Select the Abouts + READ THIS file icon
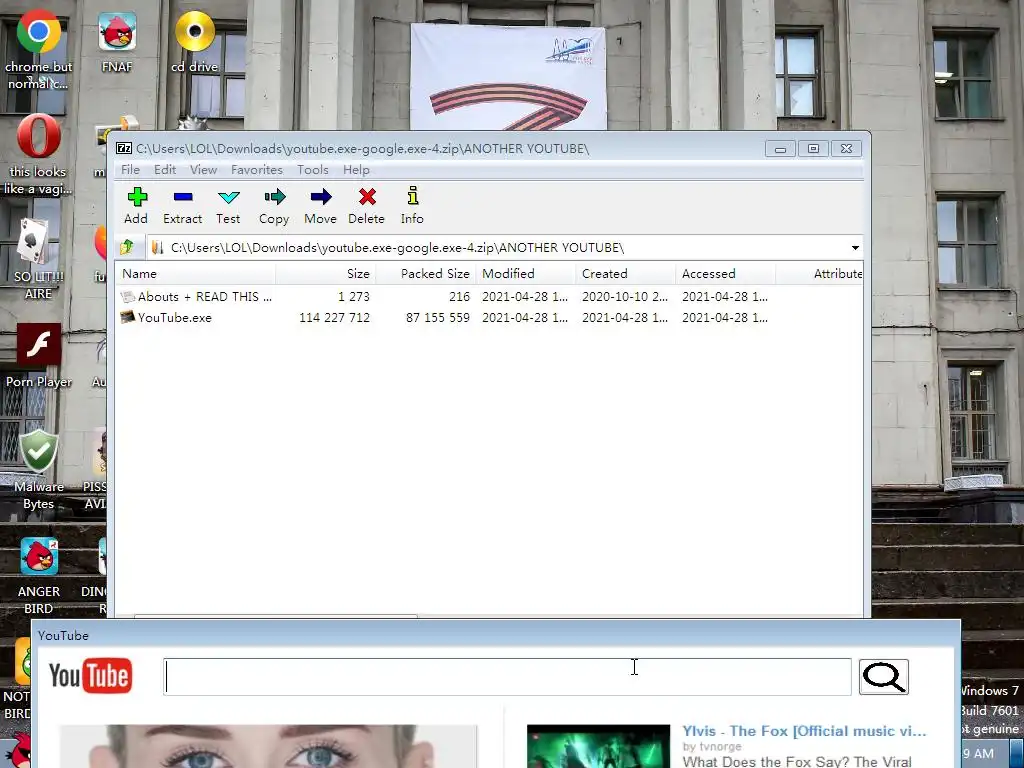The height and width of the screenshot is (768, 1024). coord(128,296)
